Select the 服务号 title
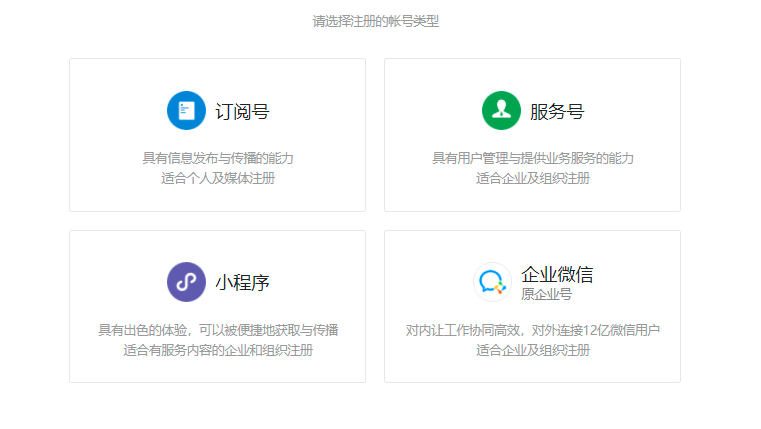Screen dimensions: 761x429 [557, 112]
